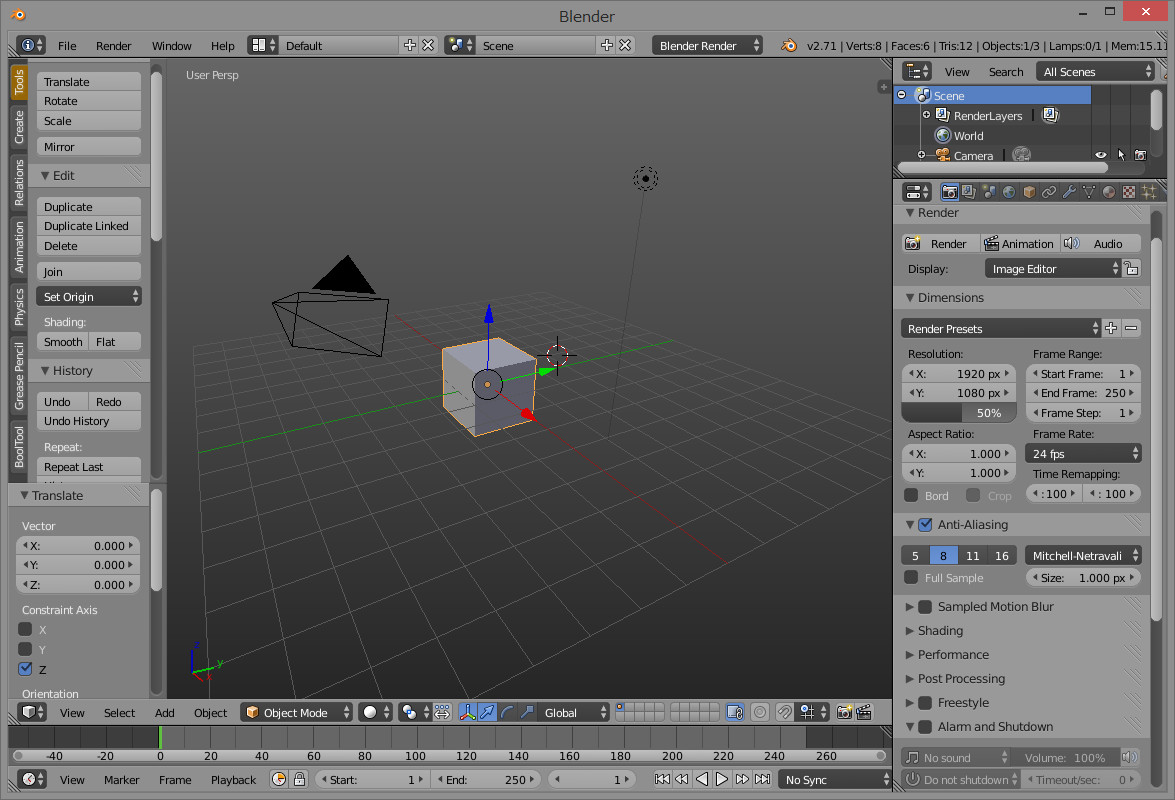The image size is (1175, 800).
Task: Enable the Bord border render checkbox
Action: coord(911,495)
